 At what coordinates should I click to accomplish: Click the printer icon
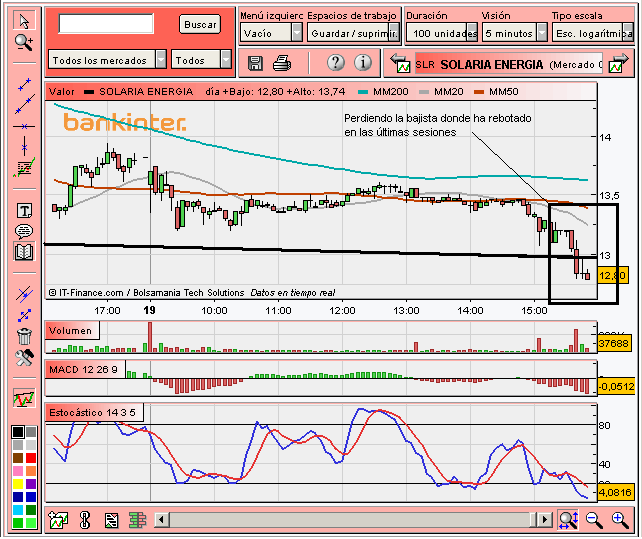pos(282,63)
